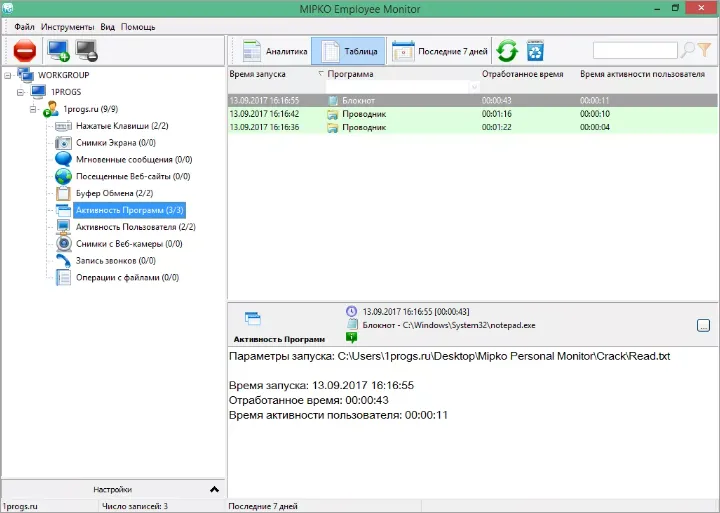This screenshot has height=513, width=720.
Task: Click the Посещенные Веб-сайты globe icon
Action: point(63,176)
